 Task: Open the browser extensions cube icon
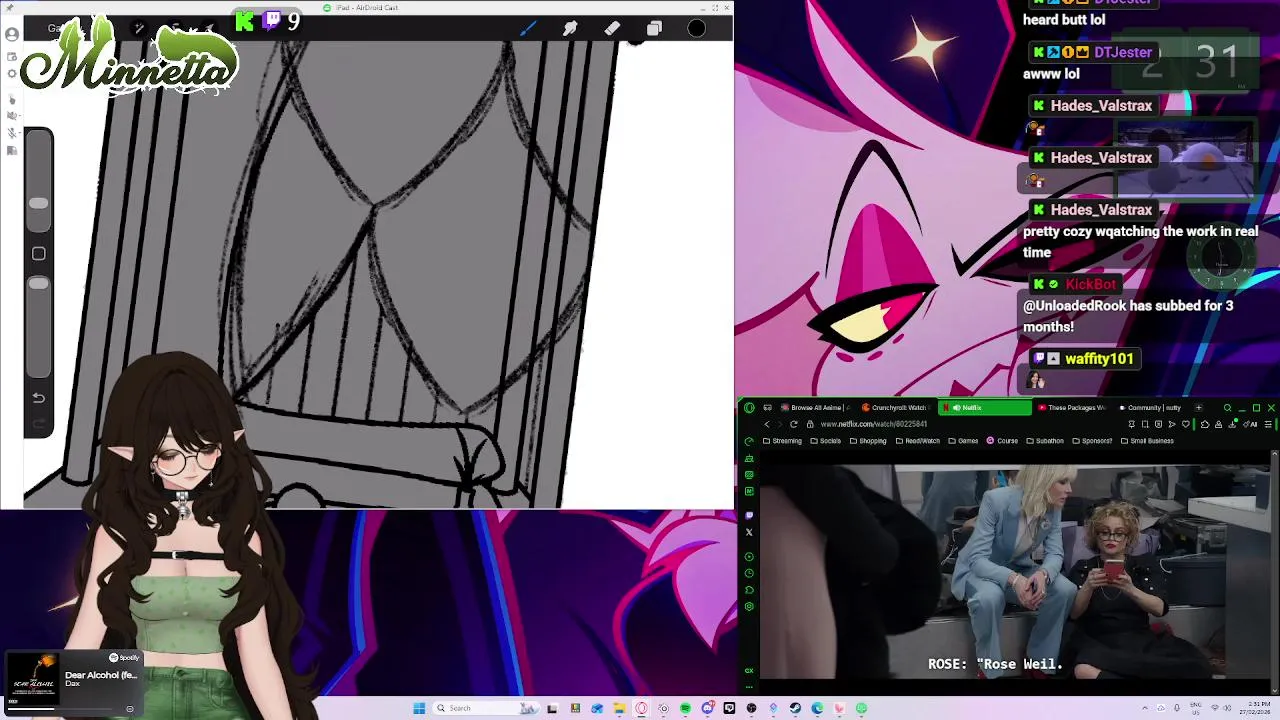[1205, 424]
